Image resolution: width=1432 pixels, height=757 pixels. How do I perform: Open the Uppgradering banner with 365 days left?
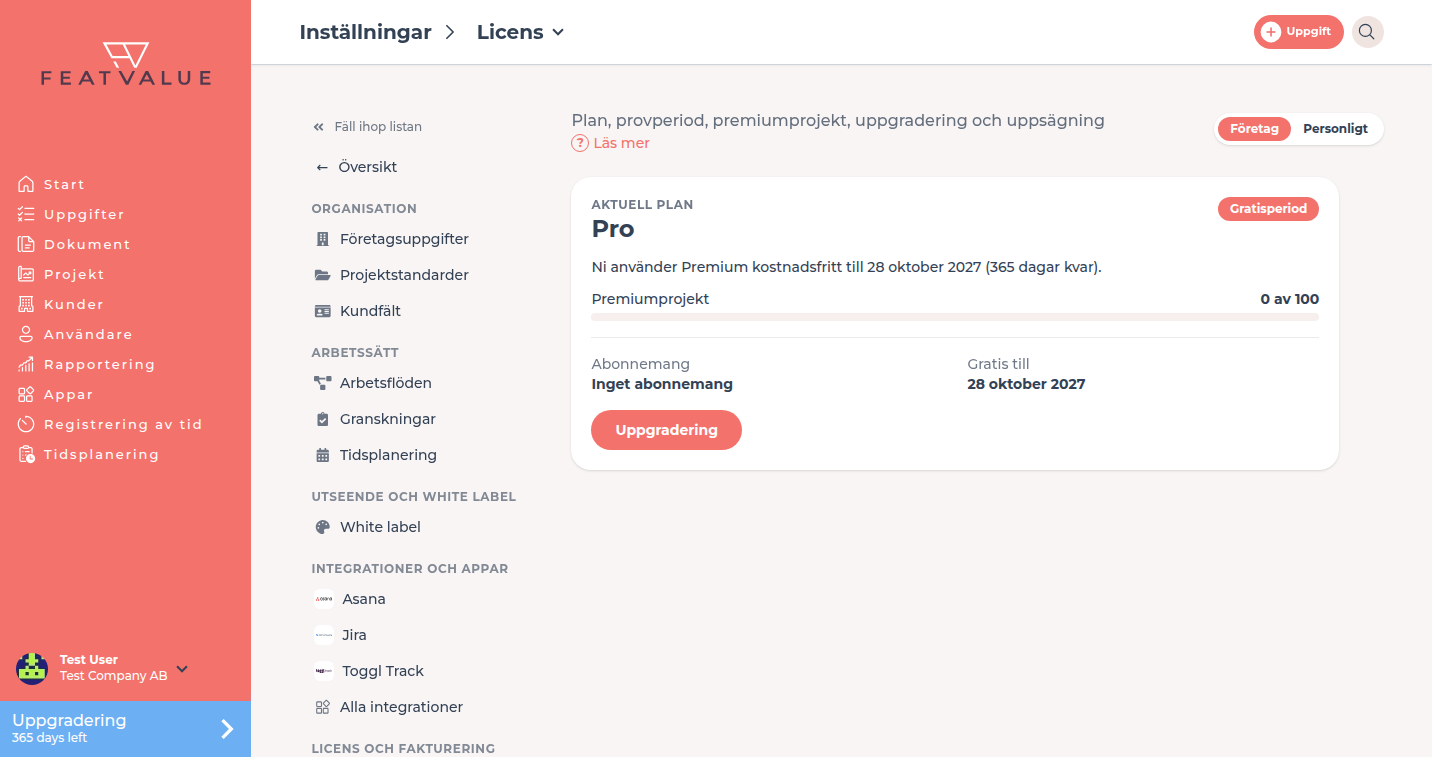pos(125,729)
